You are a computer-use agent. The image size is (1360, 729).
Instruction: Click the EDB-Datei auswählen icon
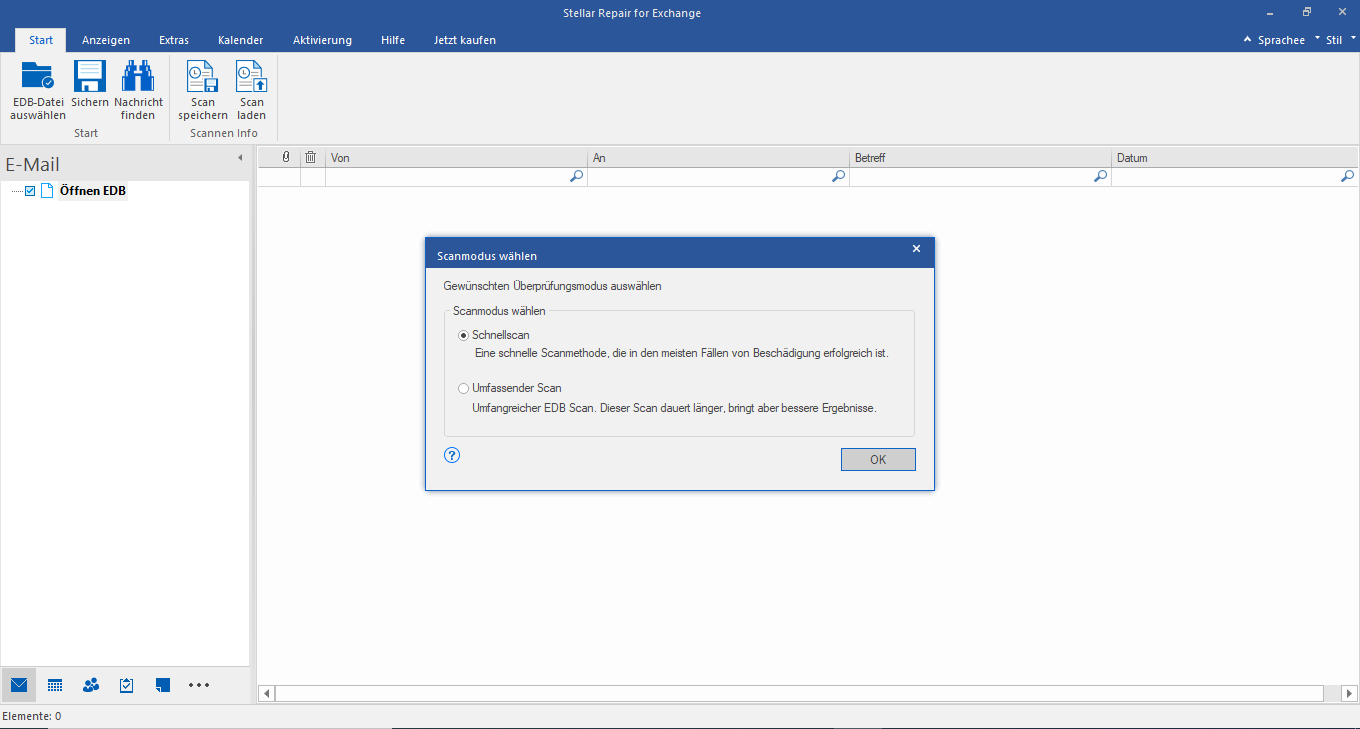pos(38,78)
